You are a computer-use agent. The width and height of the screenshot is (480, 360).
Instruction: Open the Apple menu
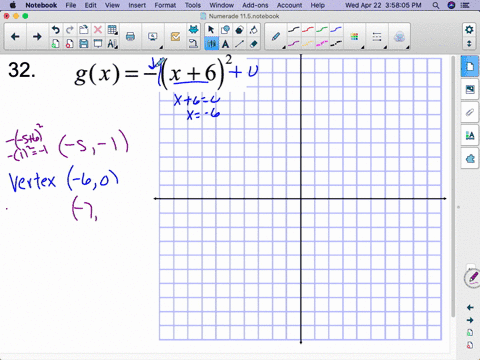coord(12,5)
